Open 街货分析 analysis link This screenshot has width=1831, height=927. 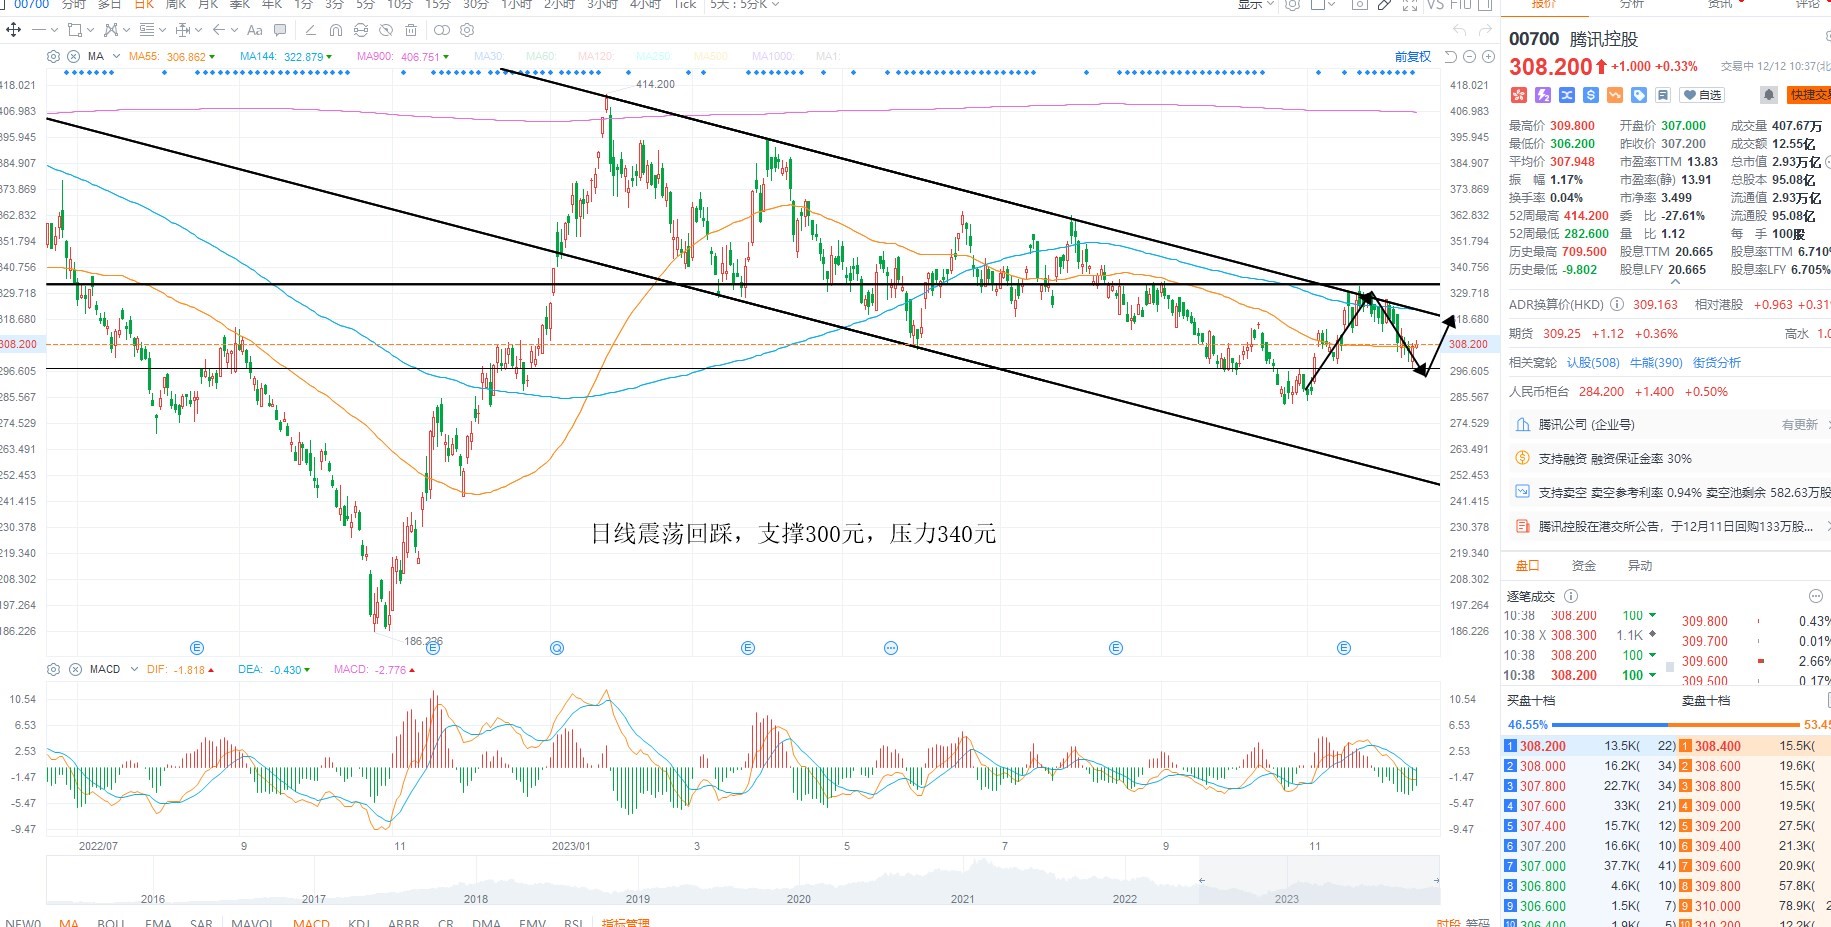coord(1716,362)
